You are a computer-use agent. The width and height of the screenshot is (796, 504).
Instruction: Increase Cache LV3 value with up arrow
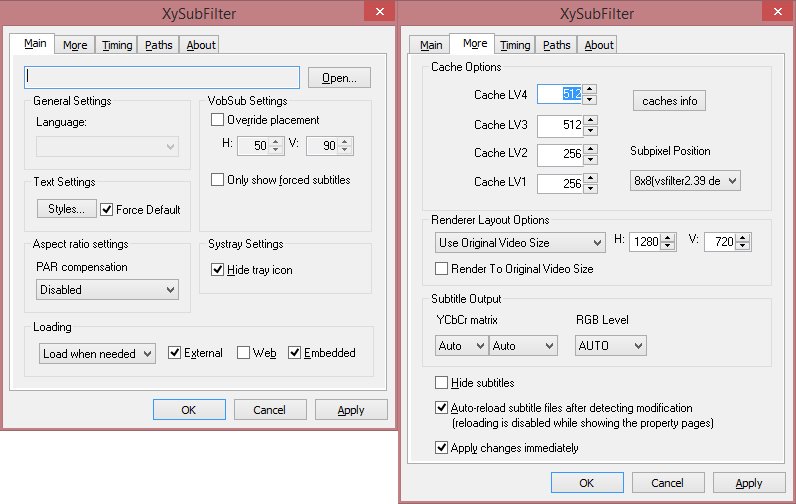click(590, 120)
